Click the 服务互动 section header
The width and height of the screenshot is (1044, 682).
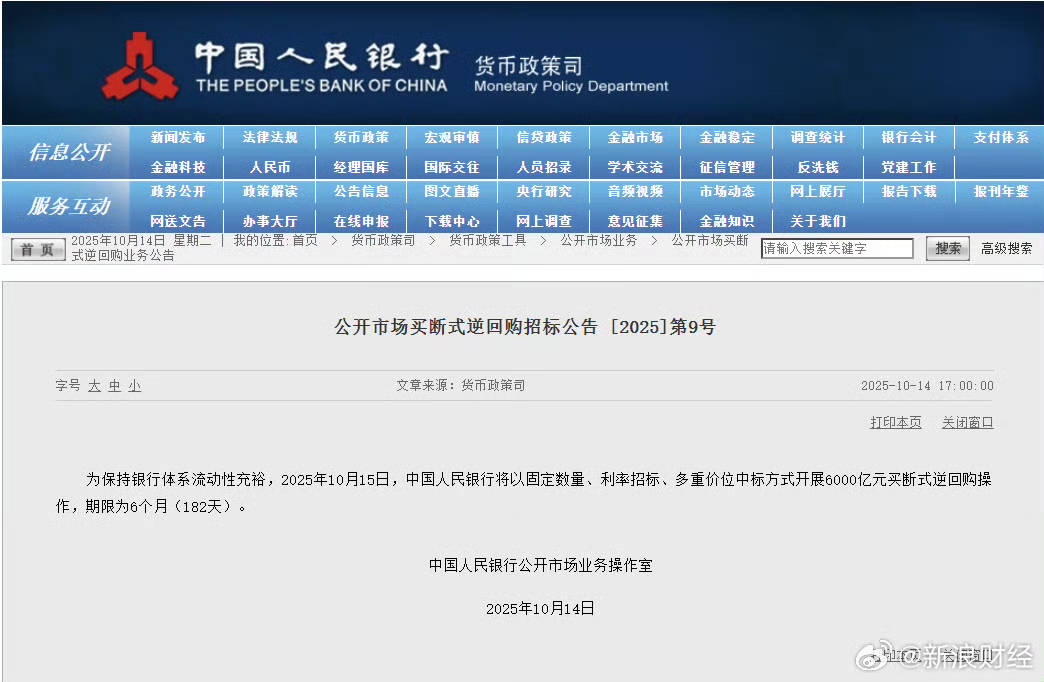[x=69, y=206]
